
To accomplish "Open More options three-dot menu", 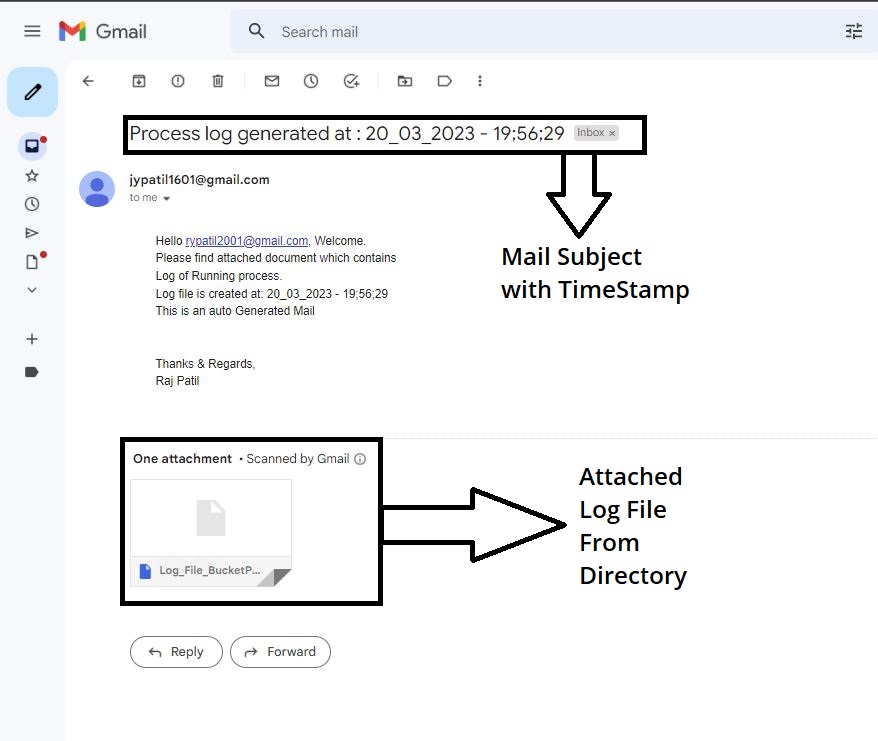I will tap(480, 81).
